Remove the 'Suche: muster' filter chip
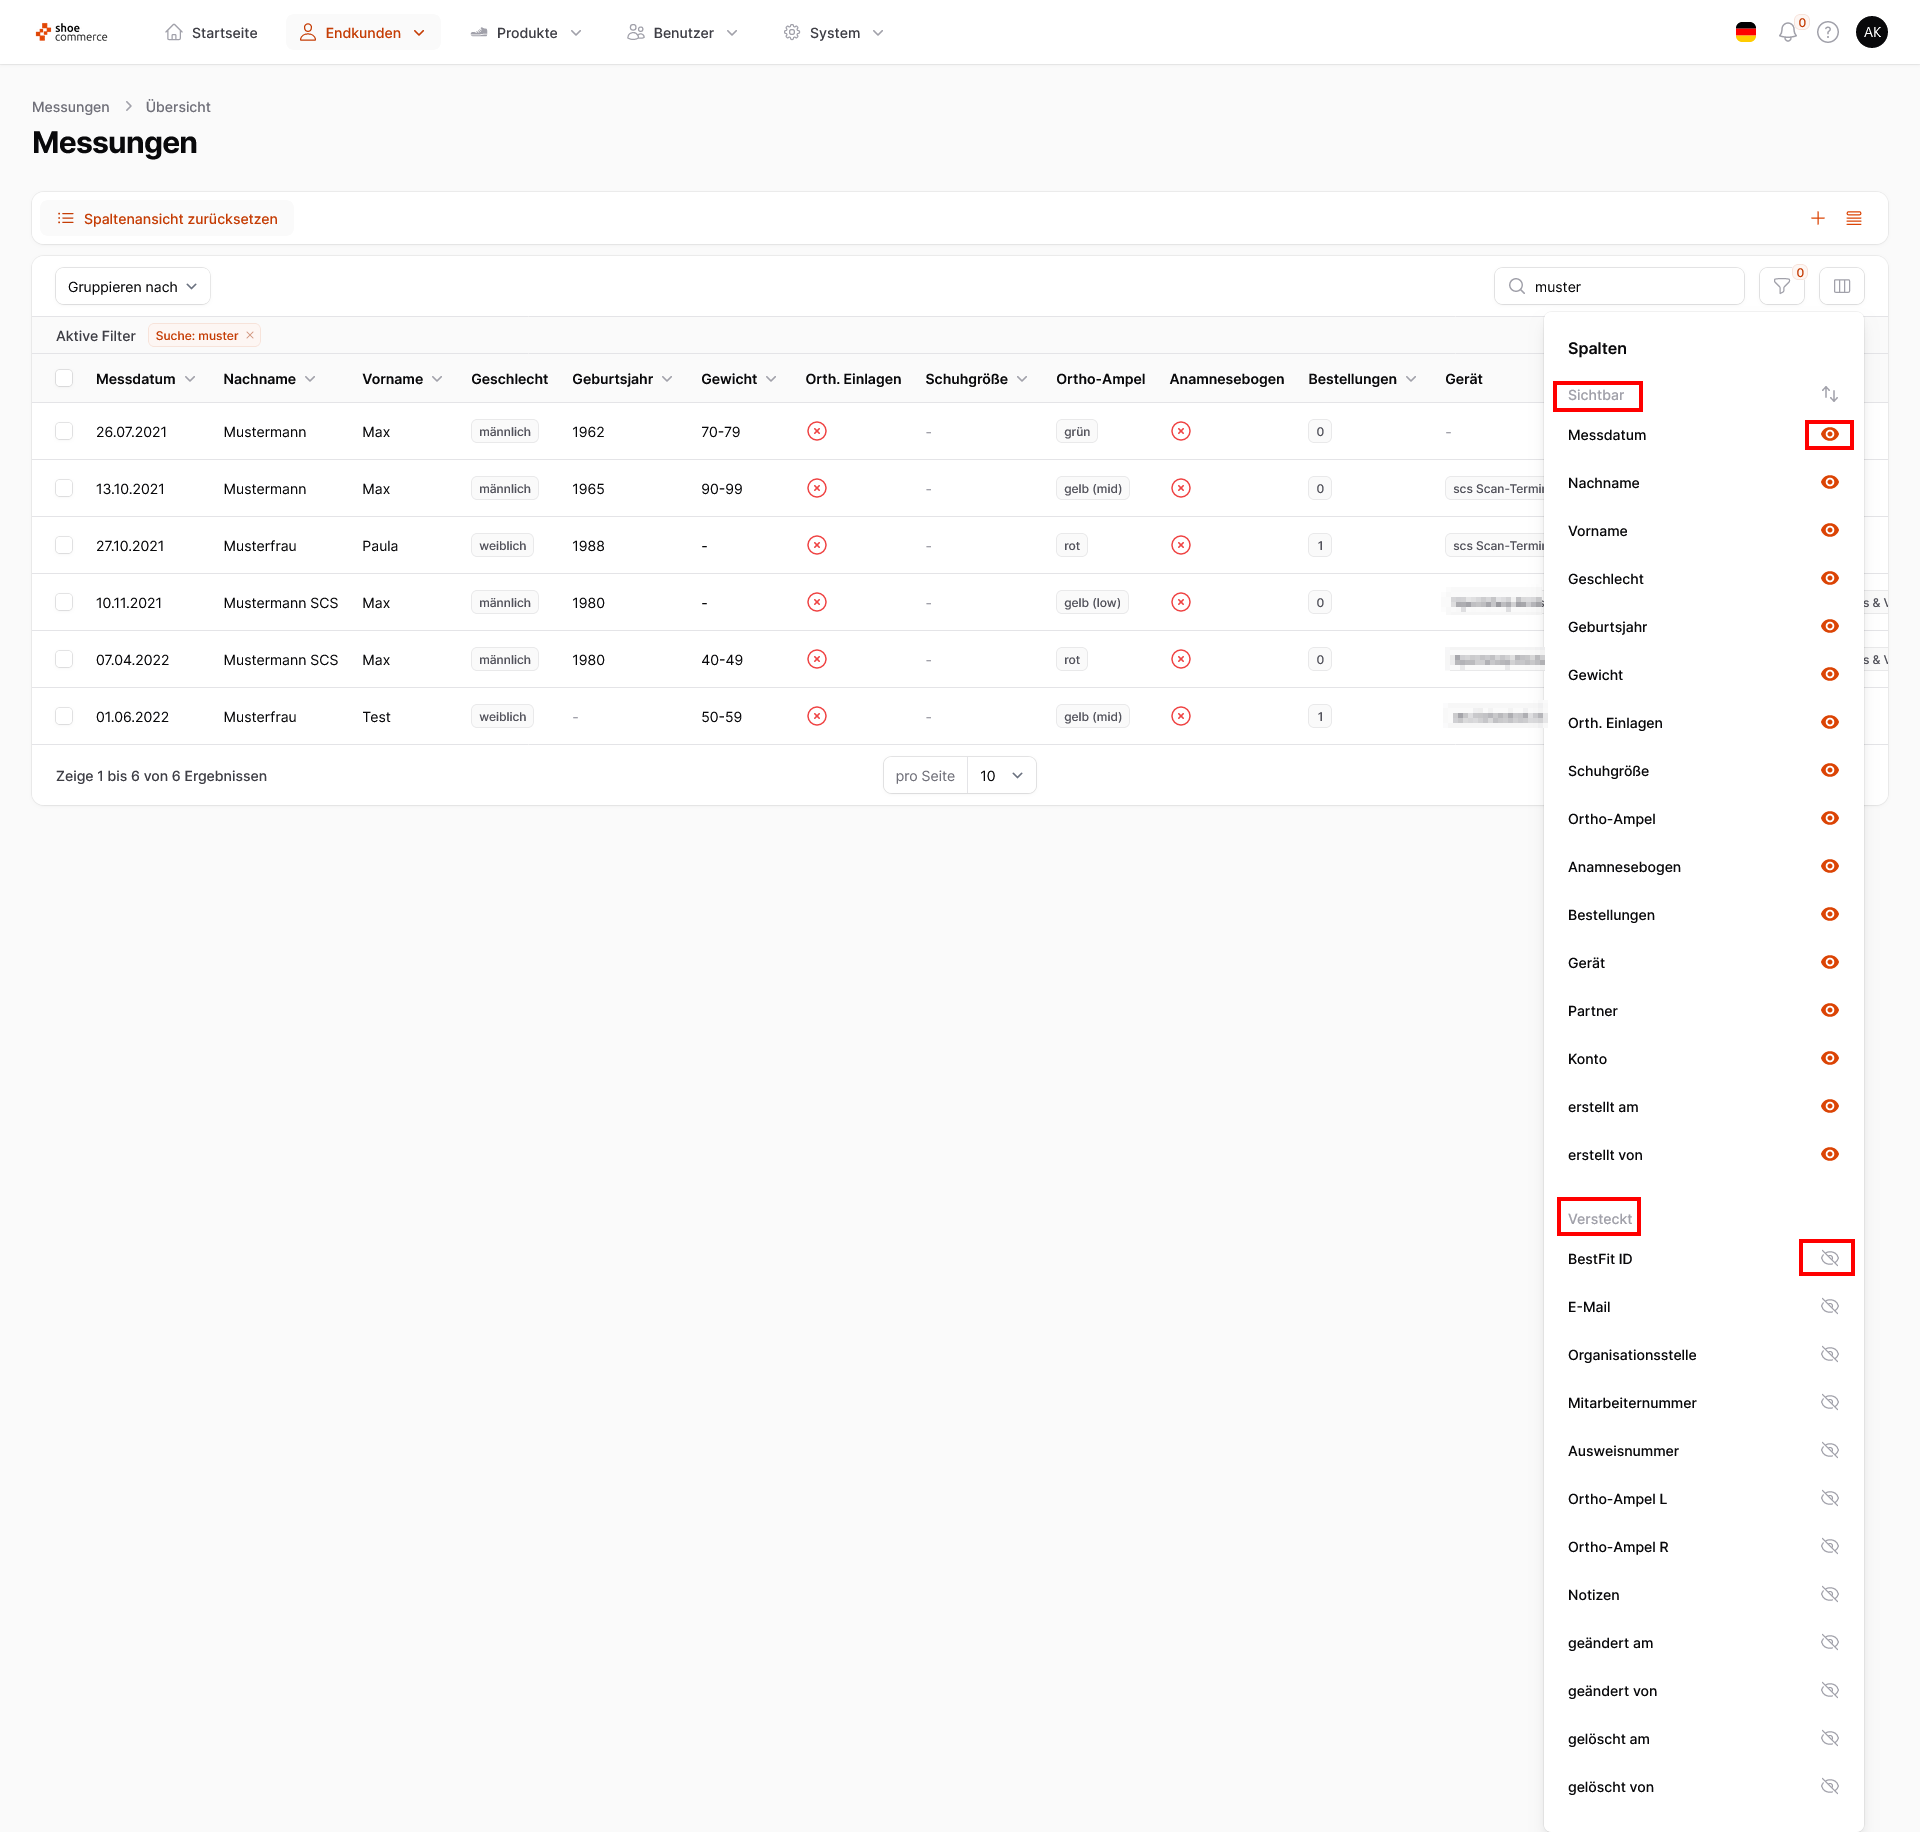 coord(250,336)
